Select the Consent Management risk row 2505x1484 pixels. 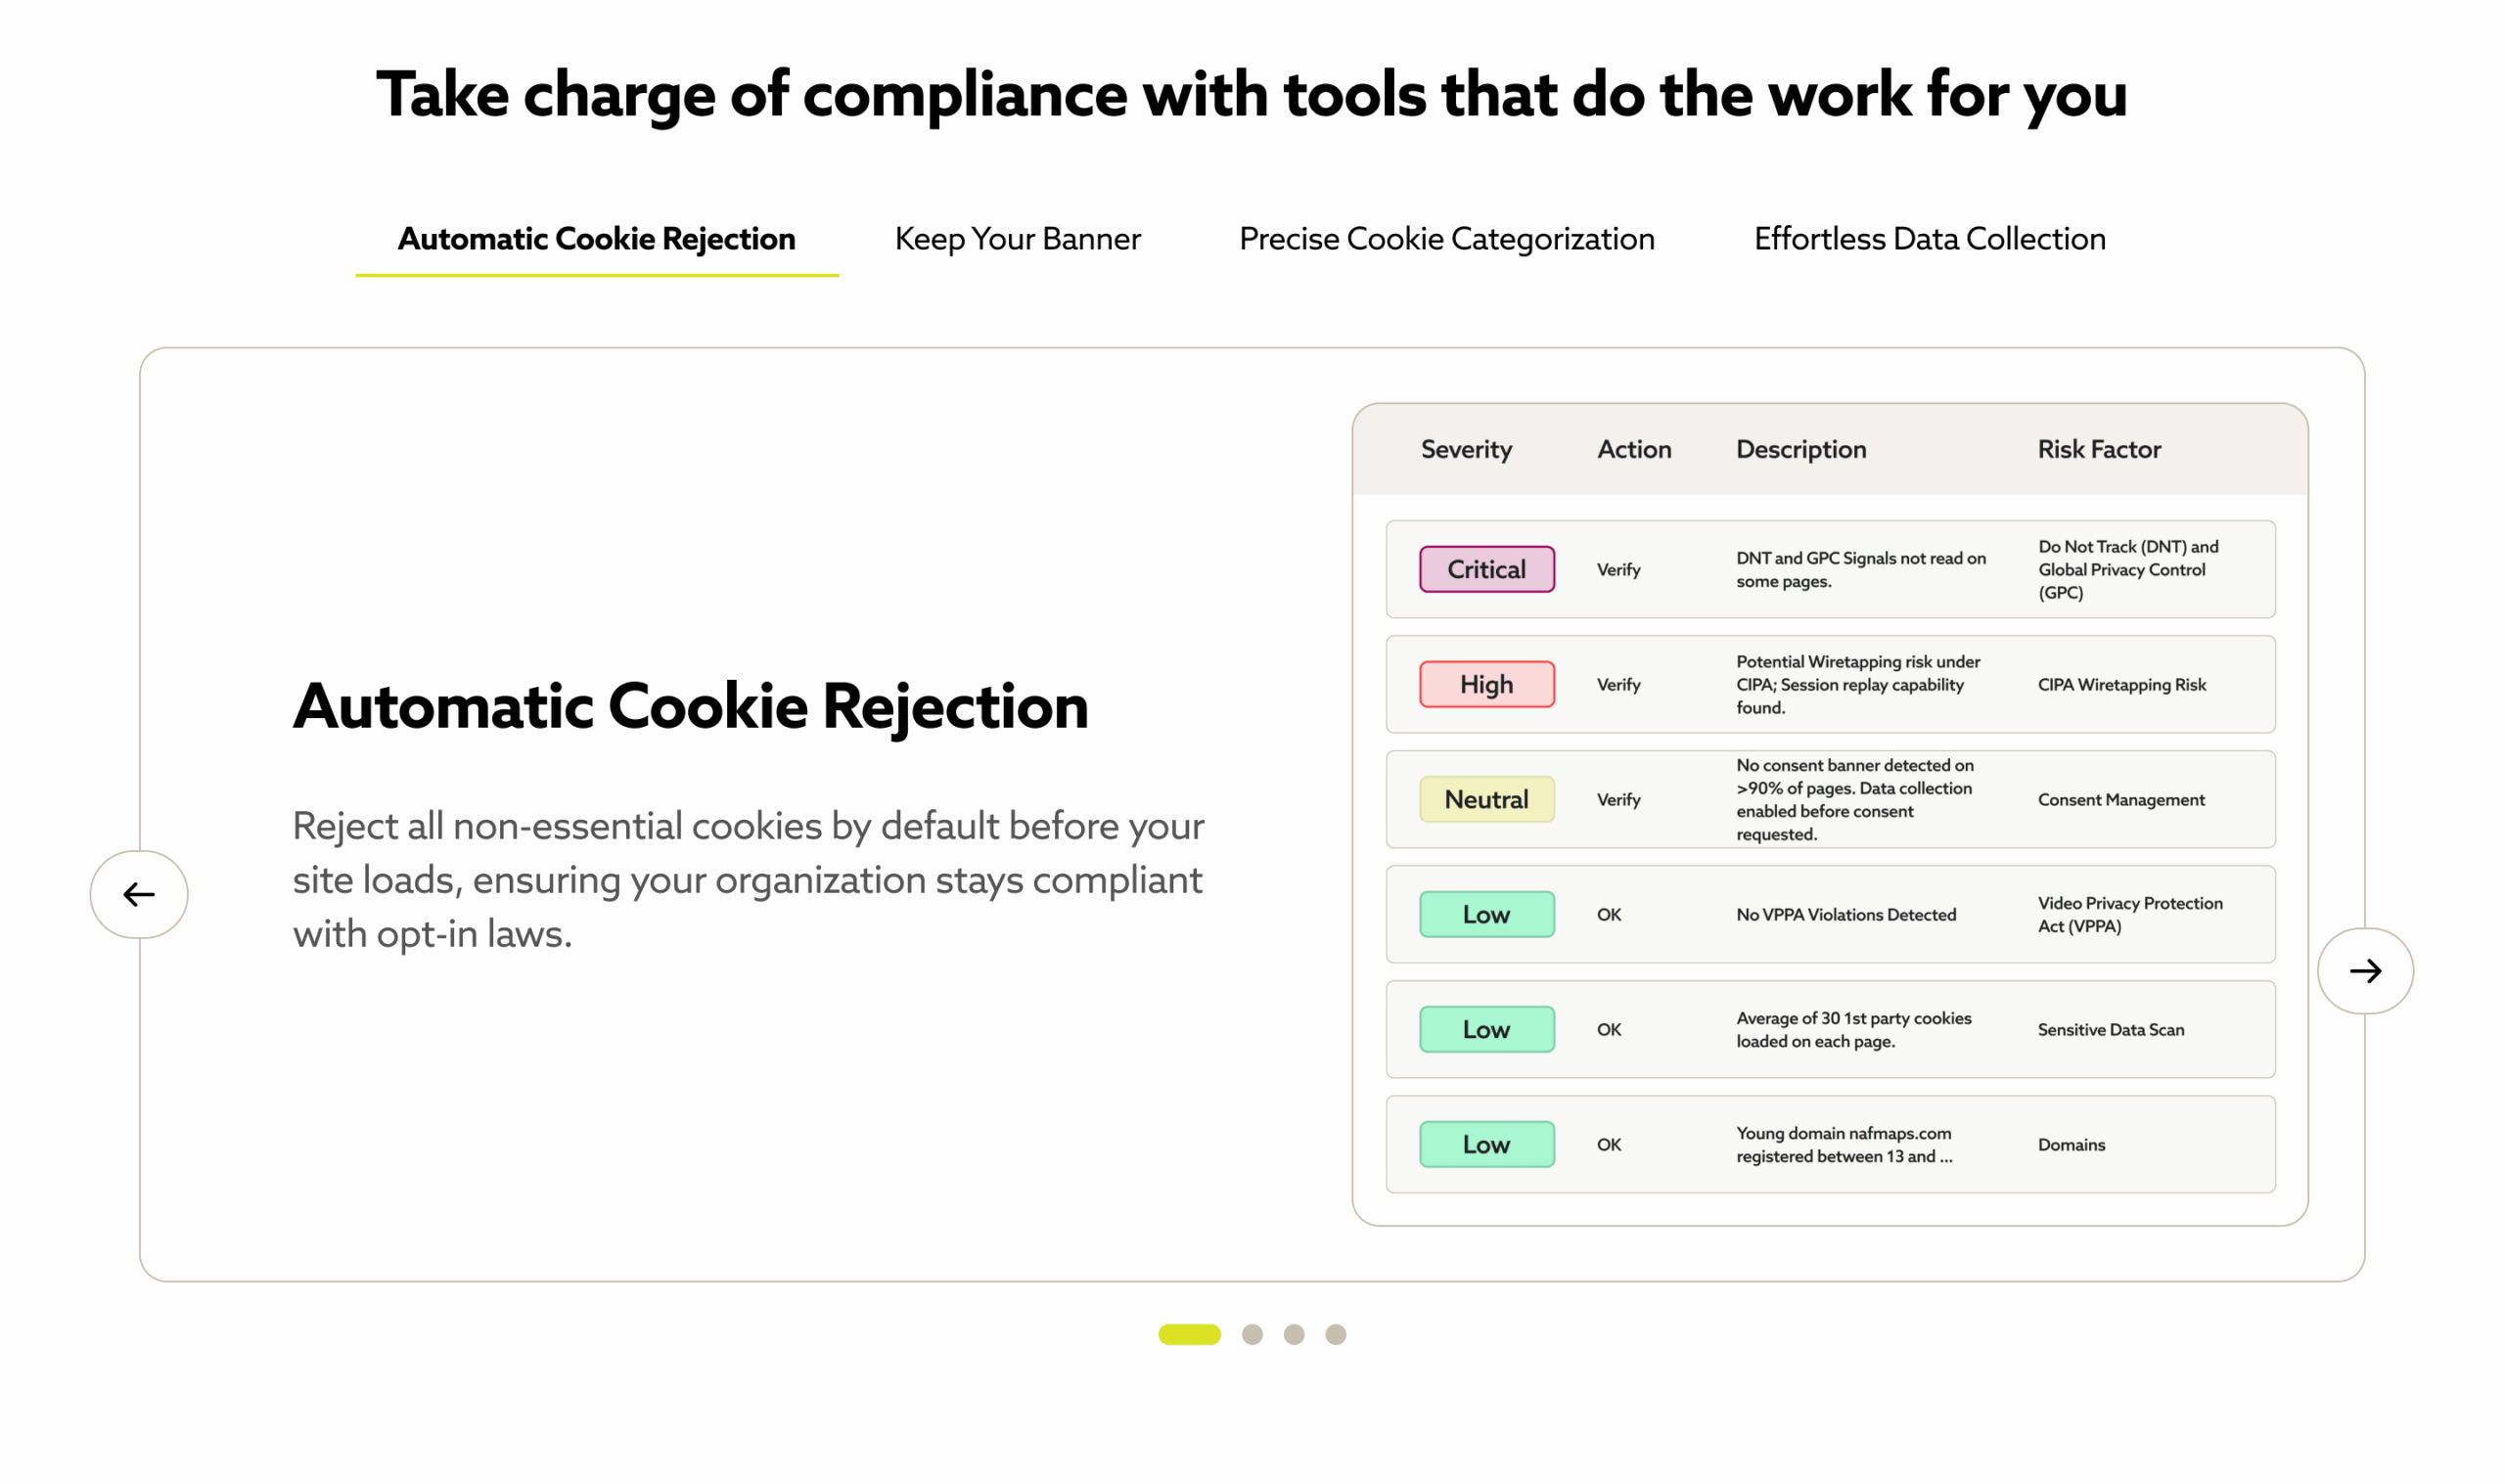1830,799
